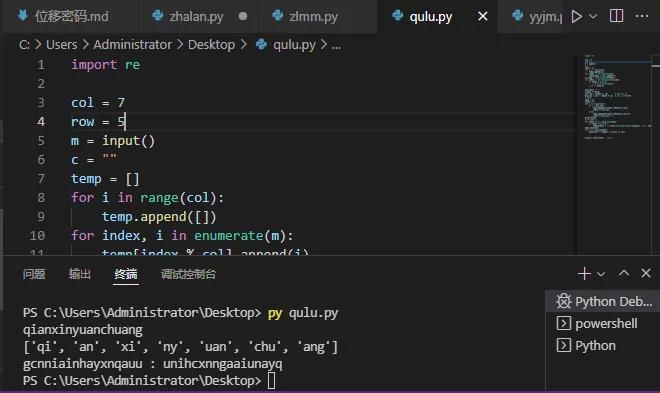Run the Python file with play icon

click(576, 16)
